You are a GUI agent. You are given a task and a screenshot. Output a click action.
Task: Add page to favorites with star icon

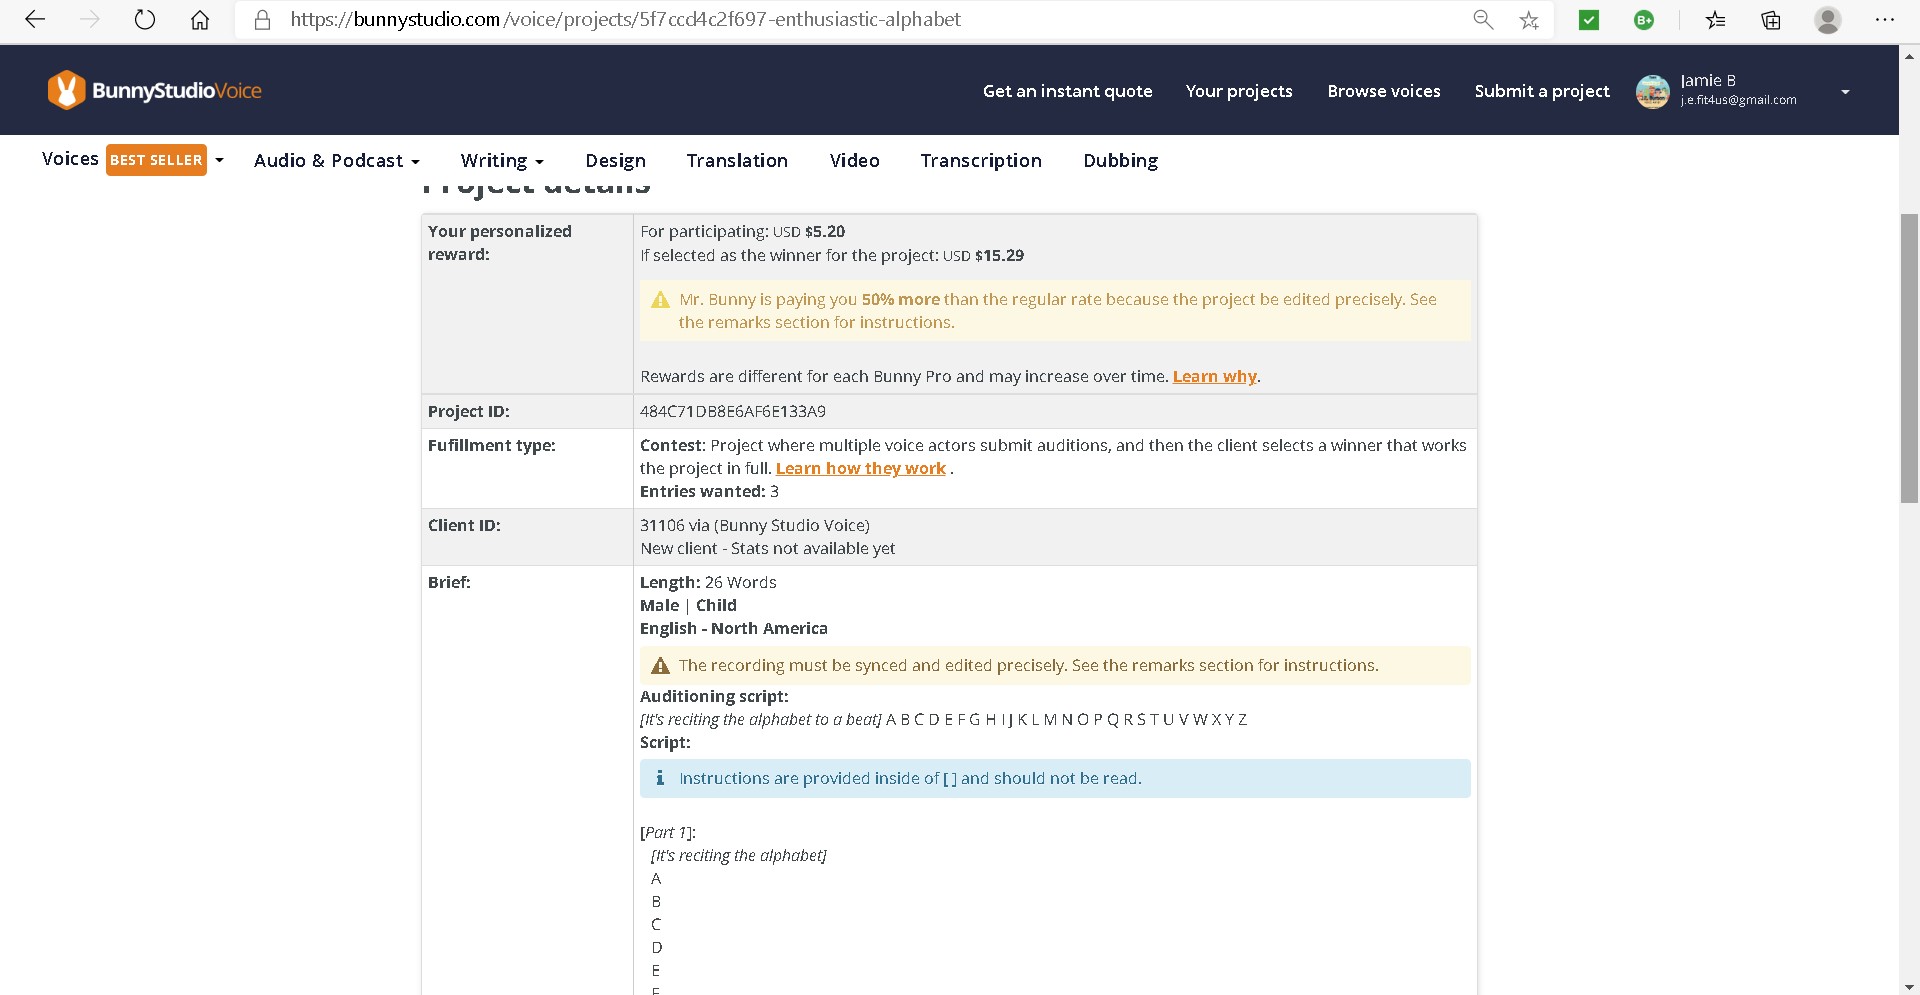coord(1529,20)
